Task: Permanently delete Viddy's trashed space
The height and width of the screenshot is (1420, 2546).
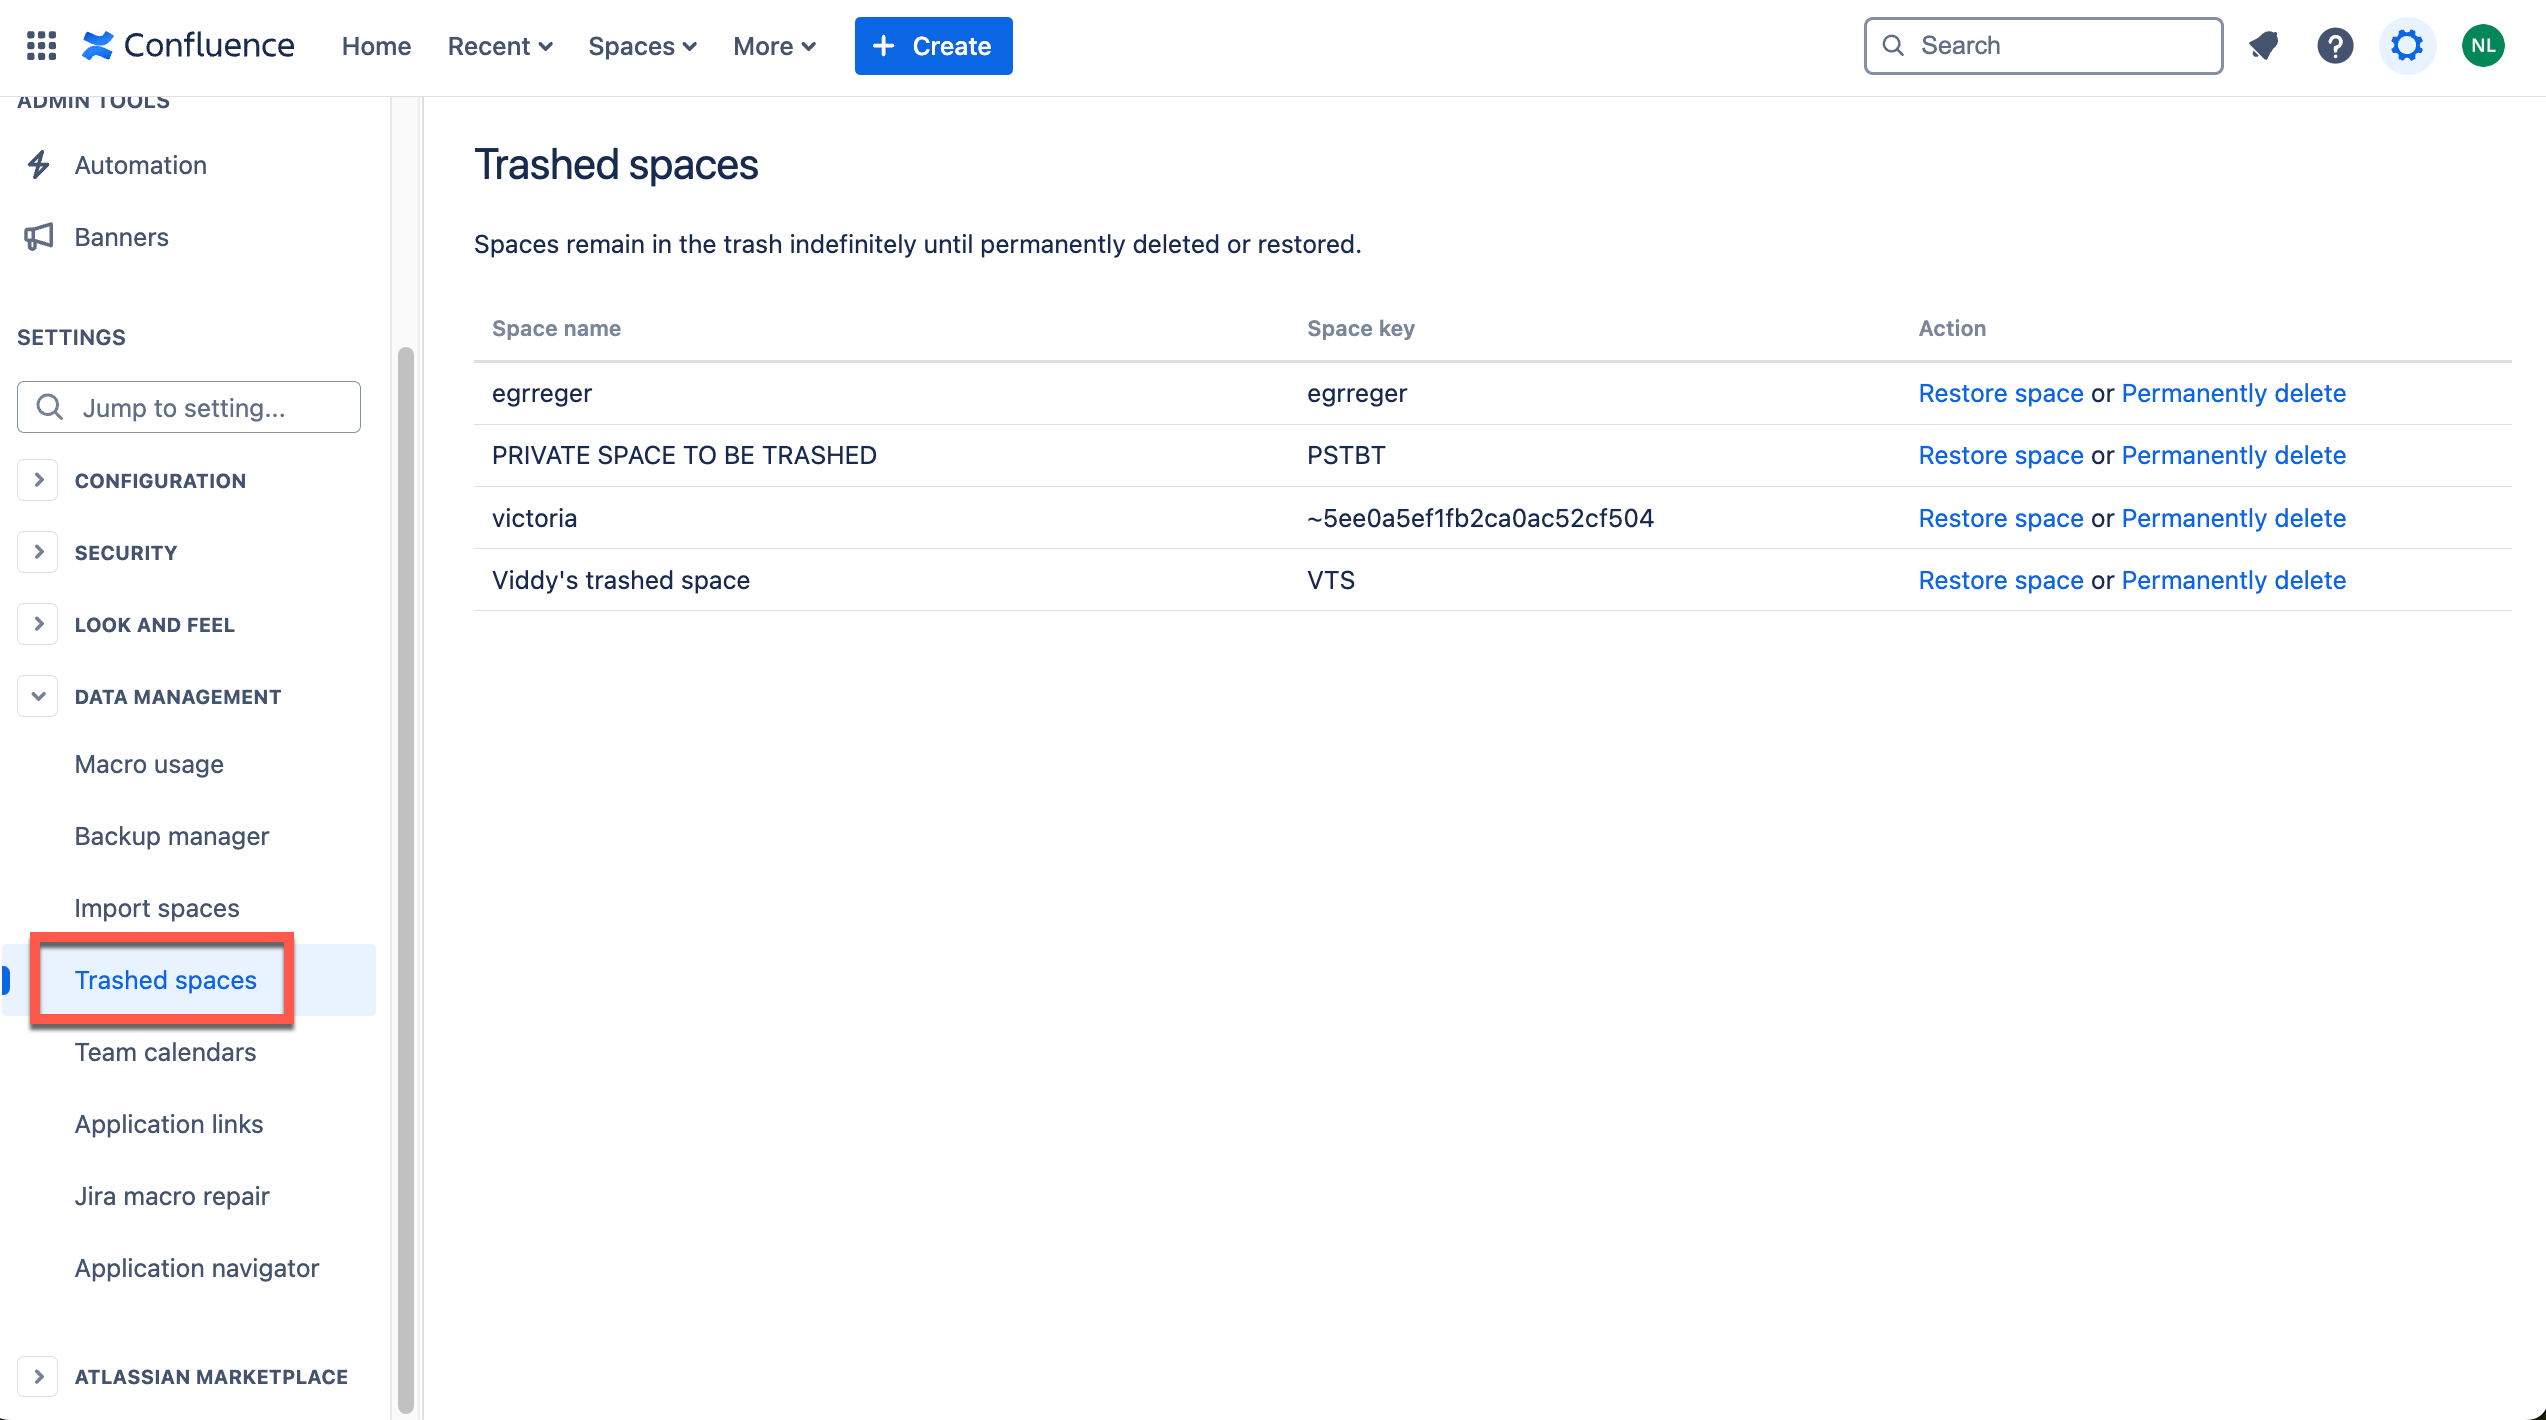Action: click(x=2234, y=580)
